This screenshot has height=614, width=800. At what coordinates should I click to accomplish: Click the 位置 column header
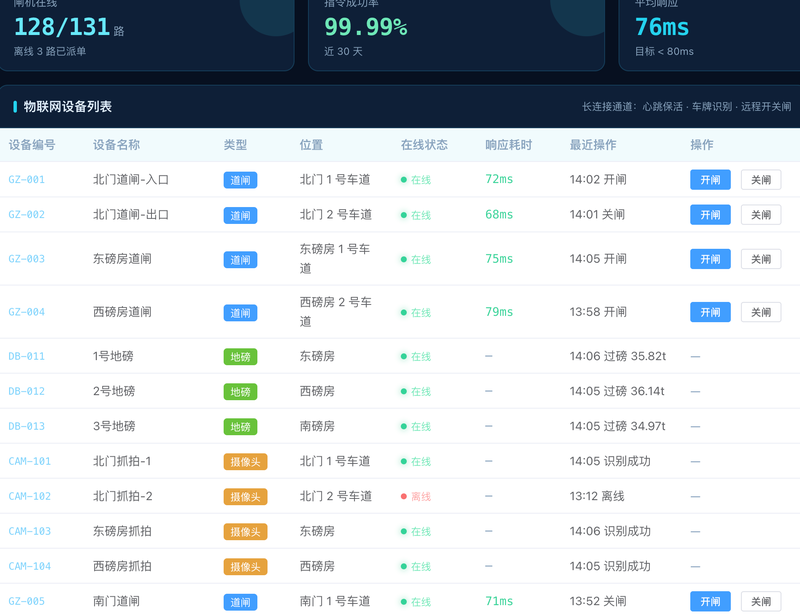click(x=311, y=145)
